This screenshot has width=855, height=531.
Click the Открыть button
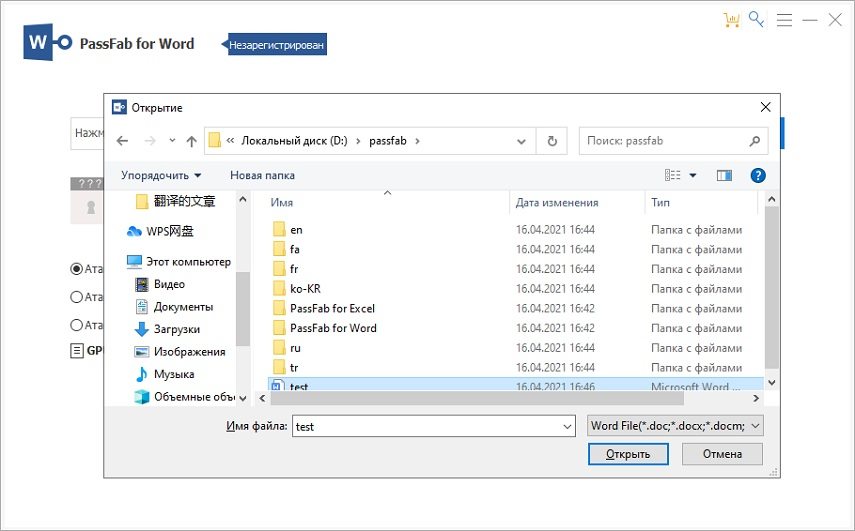[627, 453]
